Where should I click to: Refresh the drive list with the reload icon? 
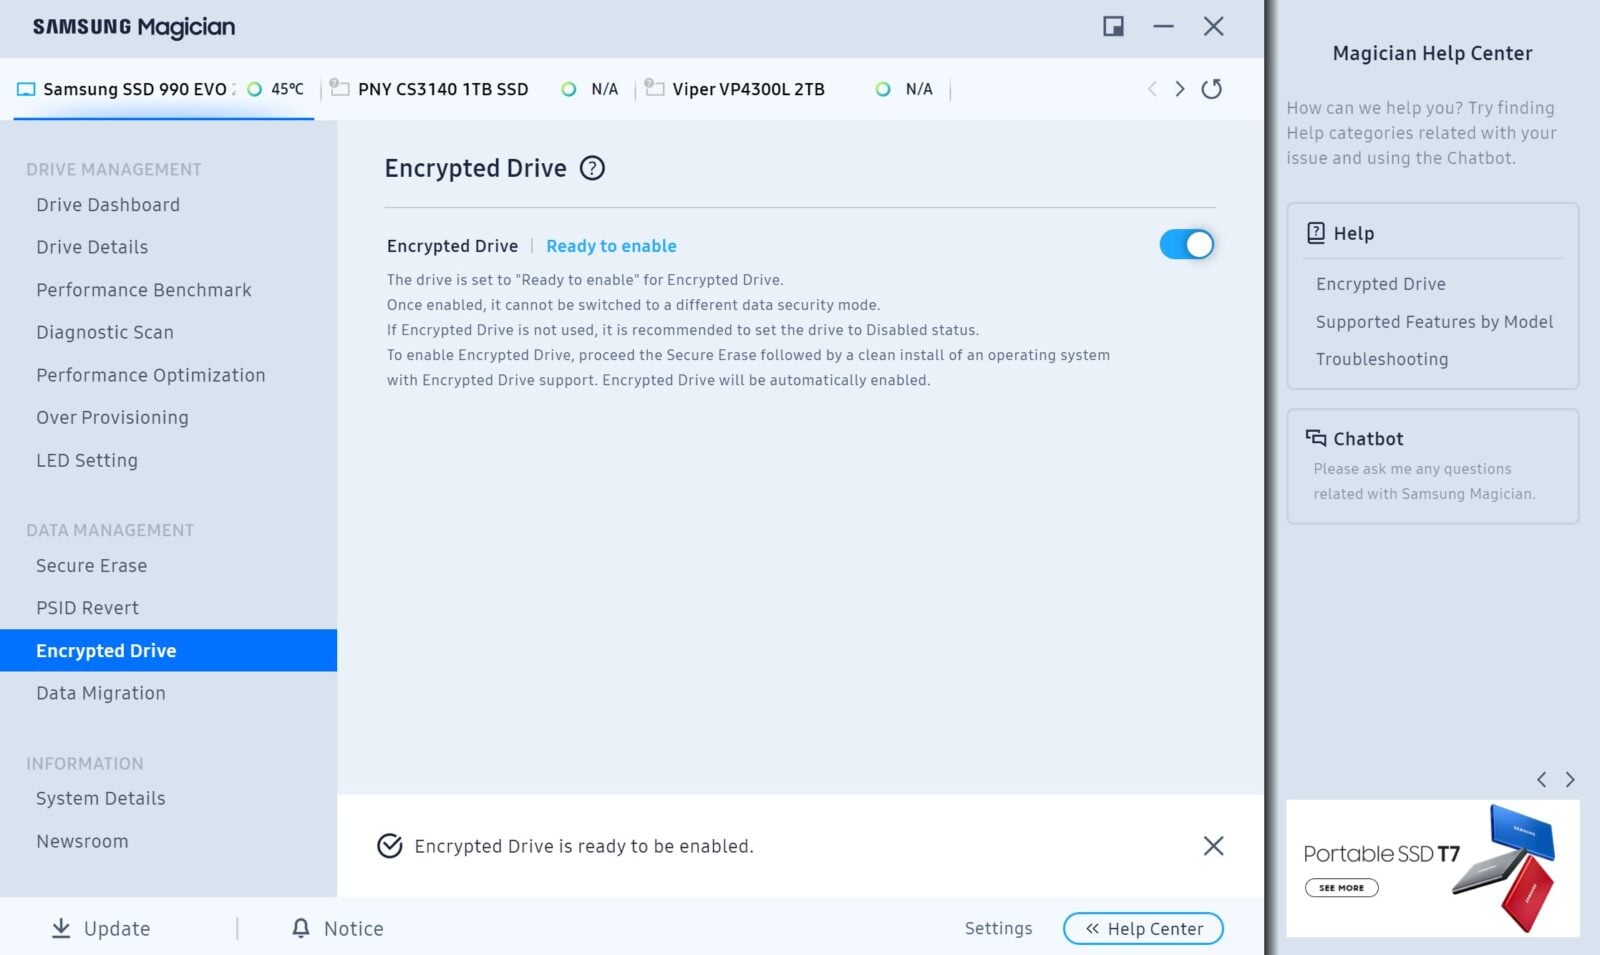pos(1211,89)
